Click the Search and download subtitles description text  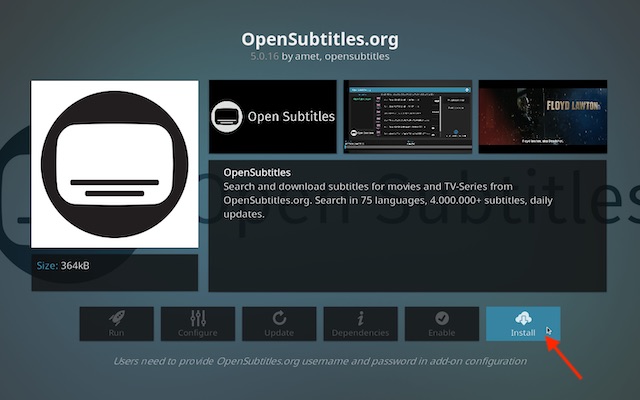tap(388, 200)
